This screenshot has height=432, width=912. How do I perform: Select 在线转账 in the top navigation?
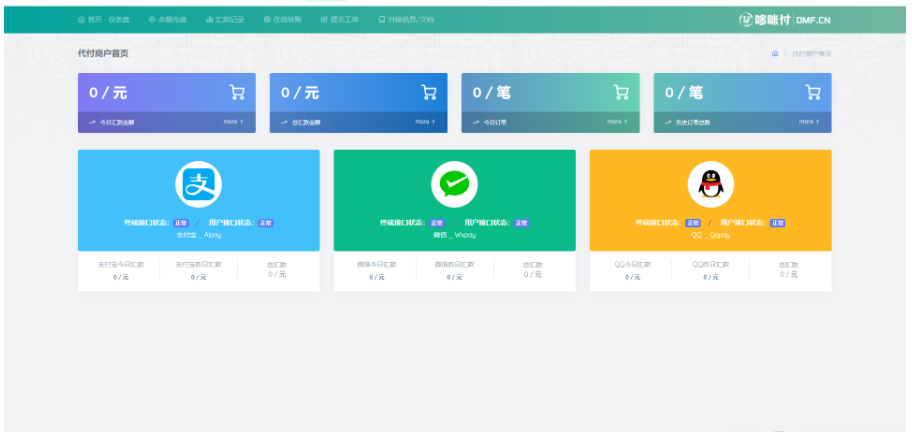pos(282,20)
